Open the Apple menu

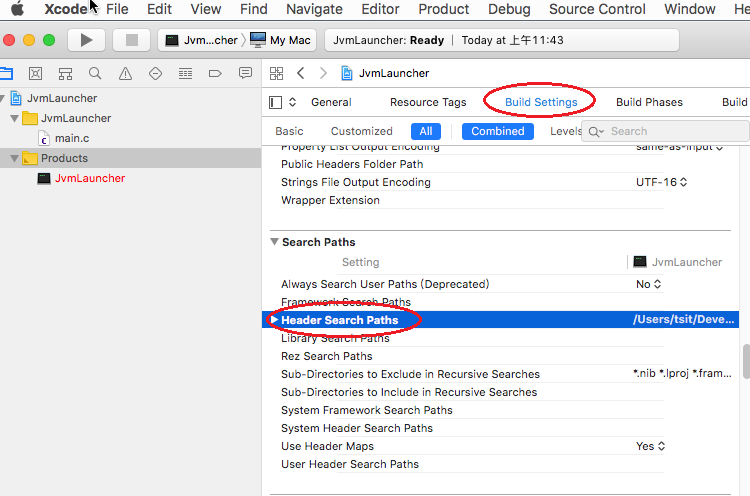coord(17,9)
